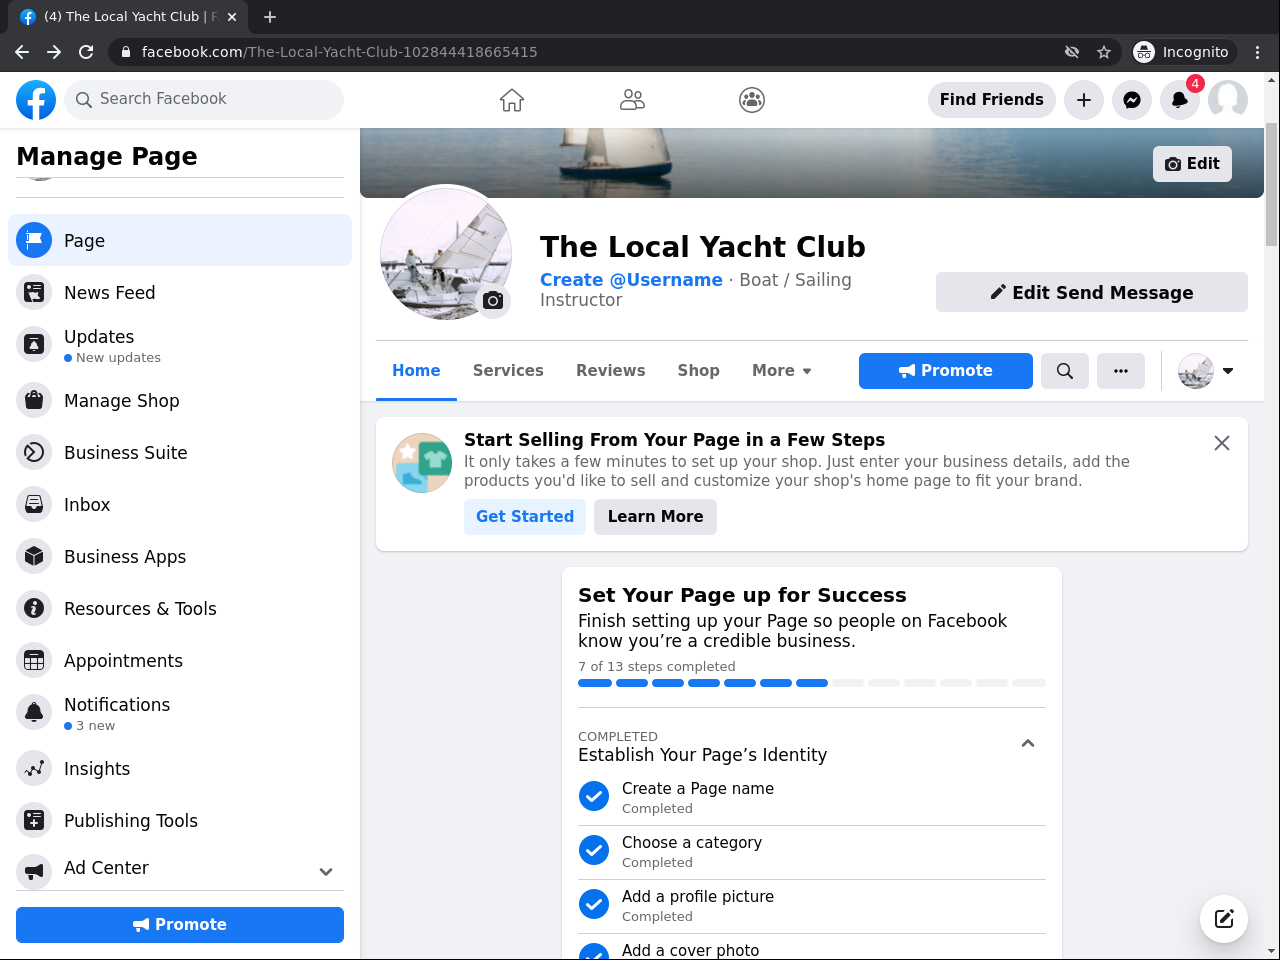1280x960 pixels.
Task: Click Edit cover photo button
Action: click(1192, 164)
